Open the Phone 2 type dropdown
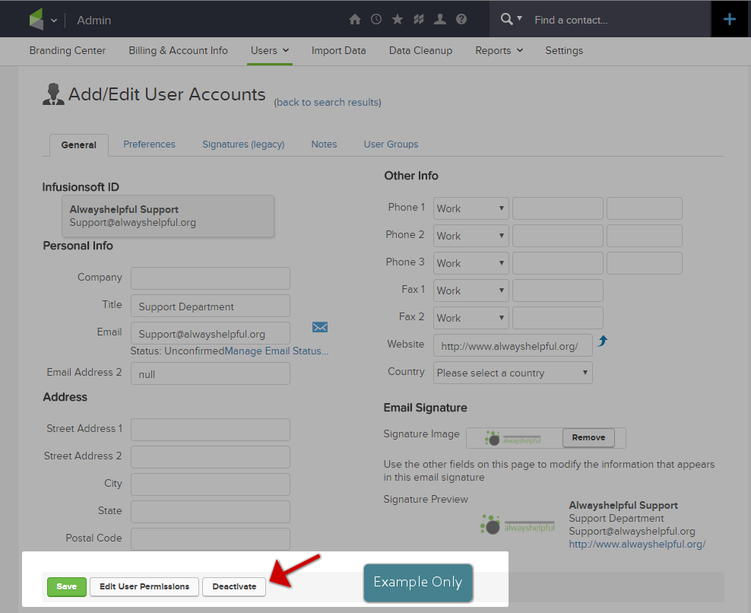Viewport: 751px width, 613px height. [471, 236]
